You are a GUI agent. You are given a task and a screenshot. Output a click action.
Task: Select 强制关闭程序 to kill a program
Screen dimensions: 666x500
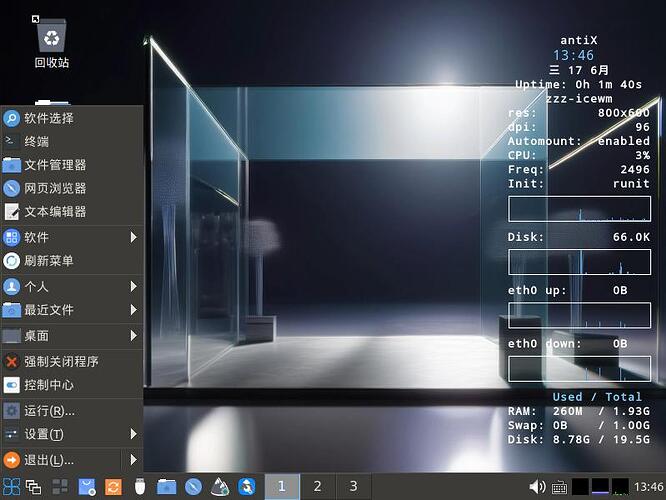point(71,362)
